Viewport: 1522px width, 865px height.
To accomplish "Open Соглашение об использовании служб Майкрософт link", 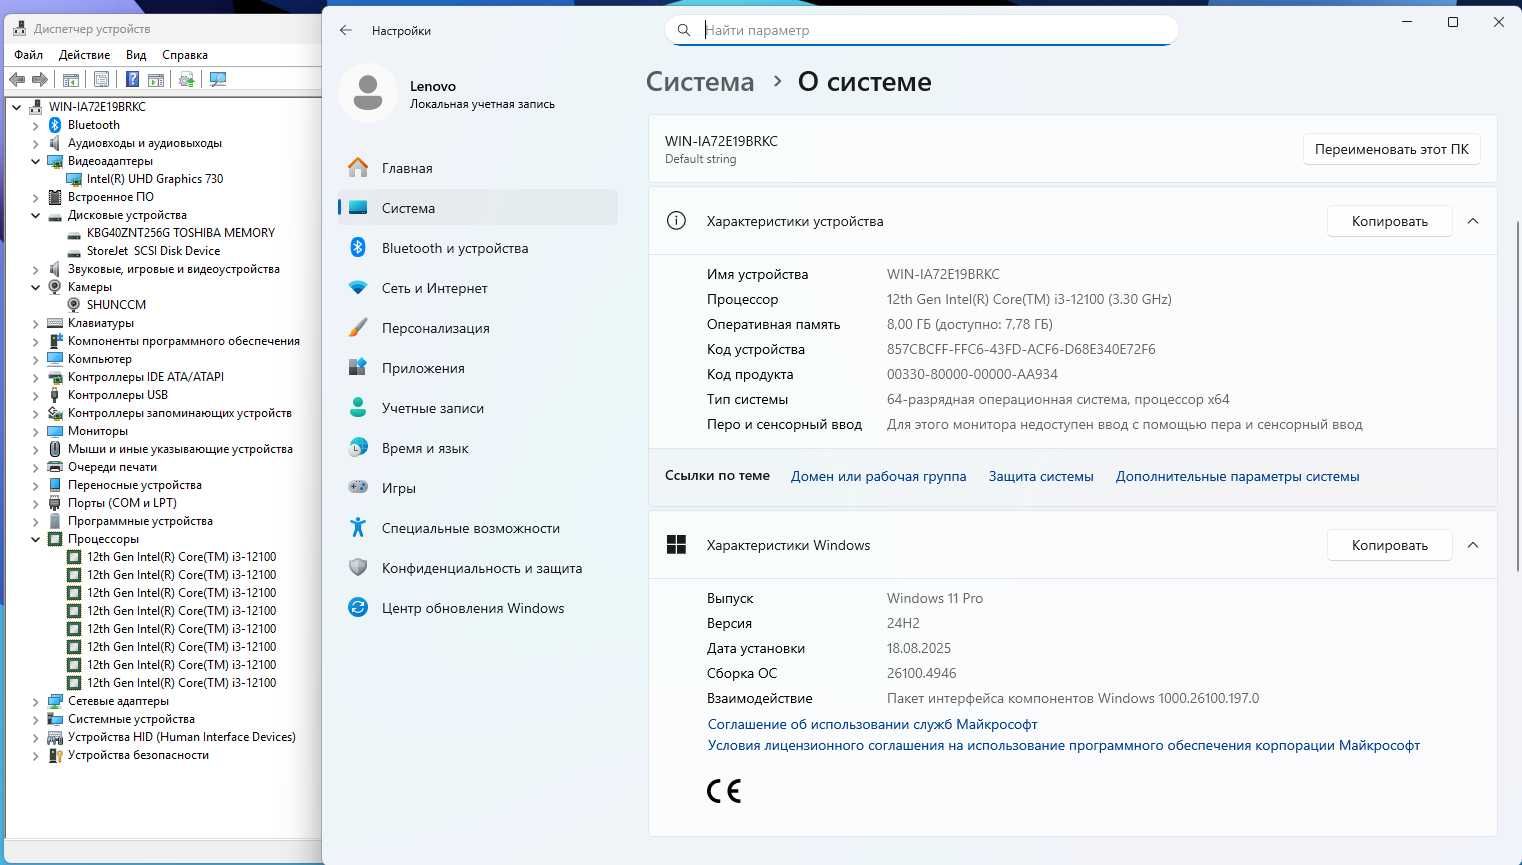I will pos(872,724).
